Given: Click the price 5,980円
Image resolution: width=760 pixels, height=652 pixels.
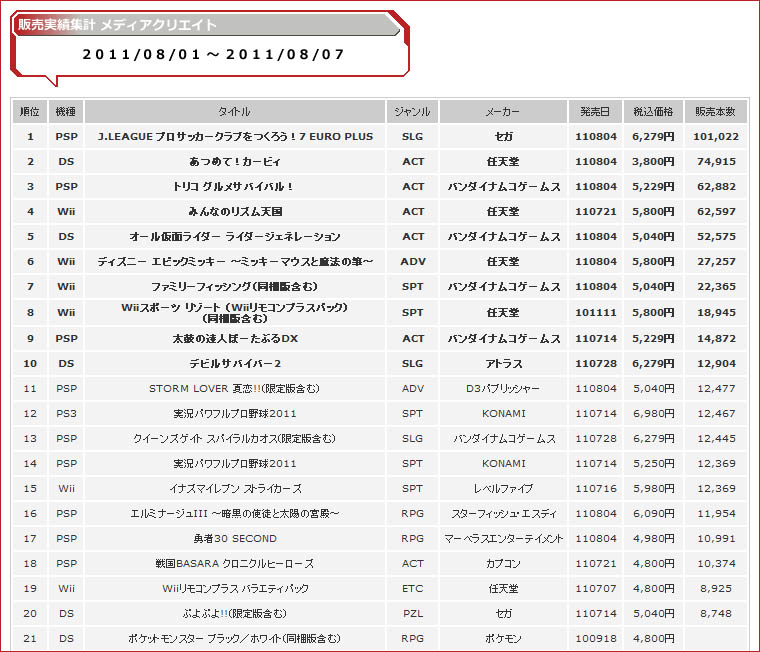Looking at the screenshot, I should coord(653,489).
